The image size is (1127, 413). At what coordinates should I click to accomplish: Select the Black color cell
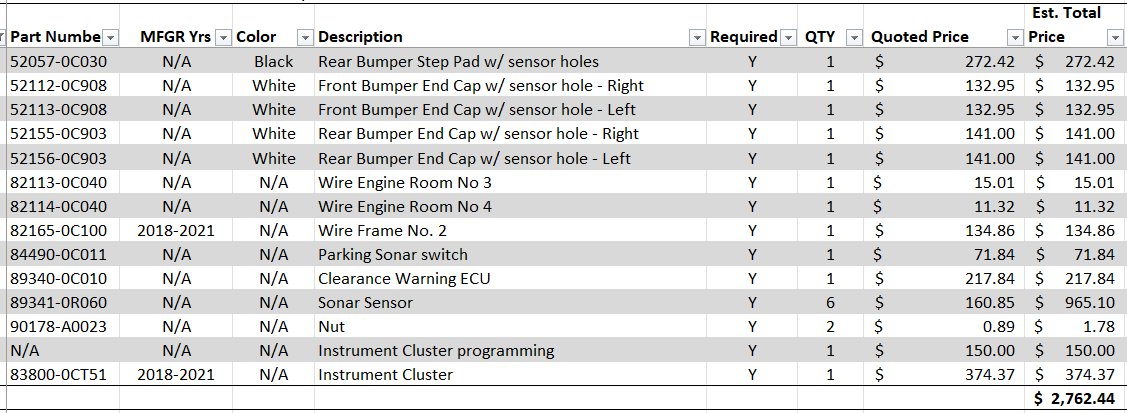[x=274, y=62]
